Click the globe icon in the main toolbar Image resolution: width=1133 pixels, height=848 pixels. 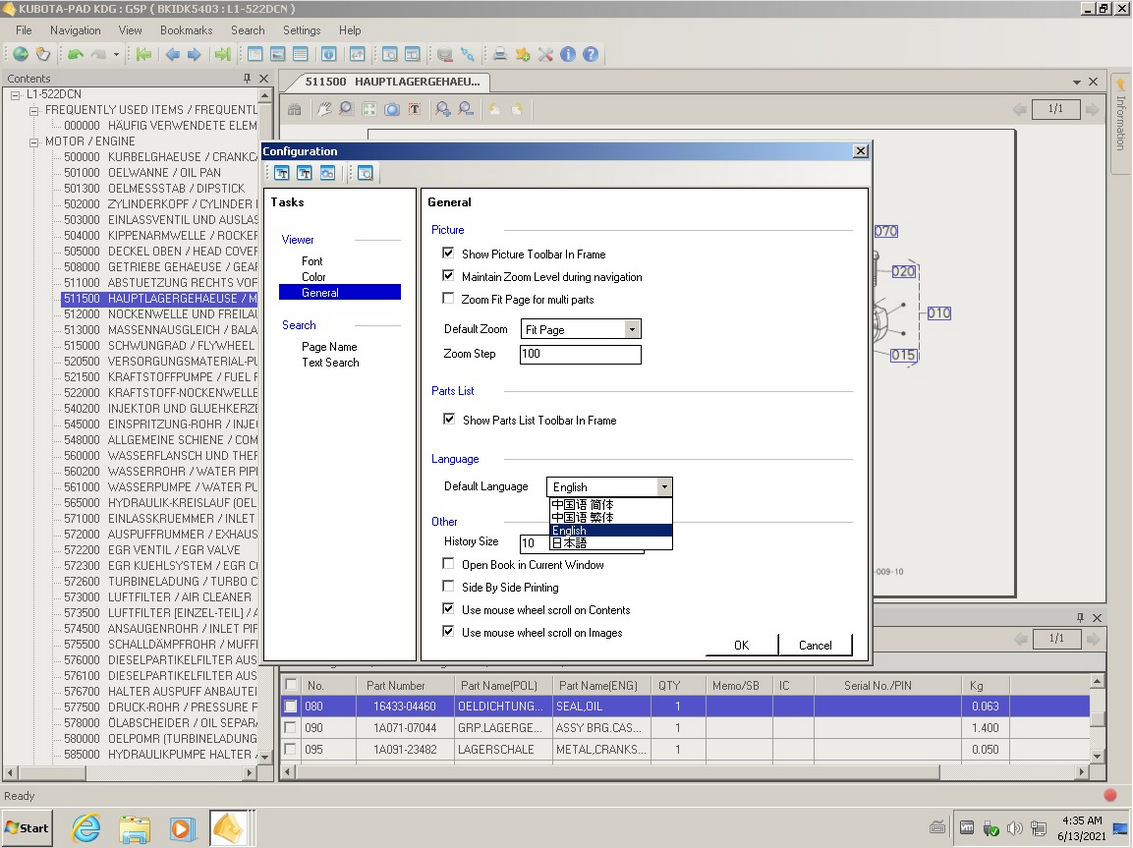tap(20, 54)
